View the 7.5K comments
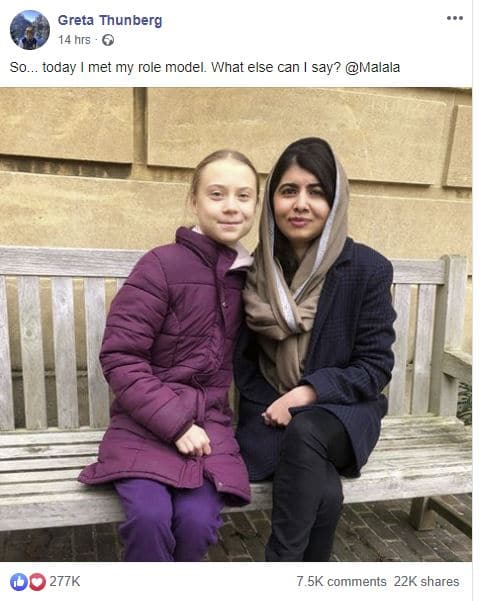This screenshot has width=480, height=601. pos(341,581)
